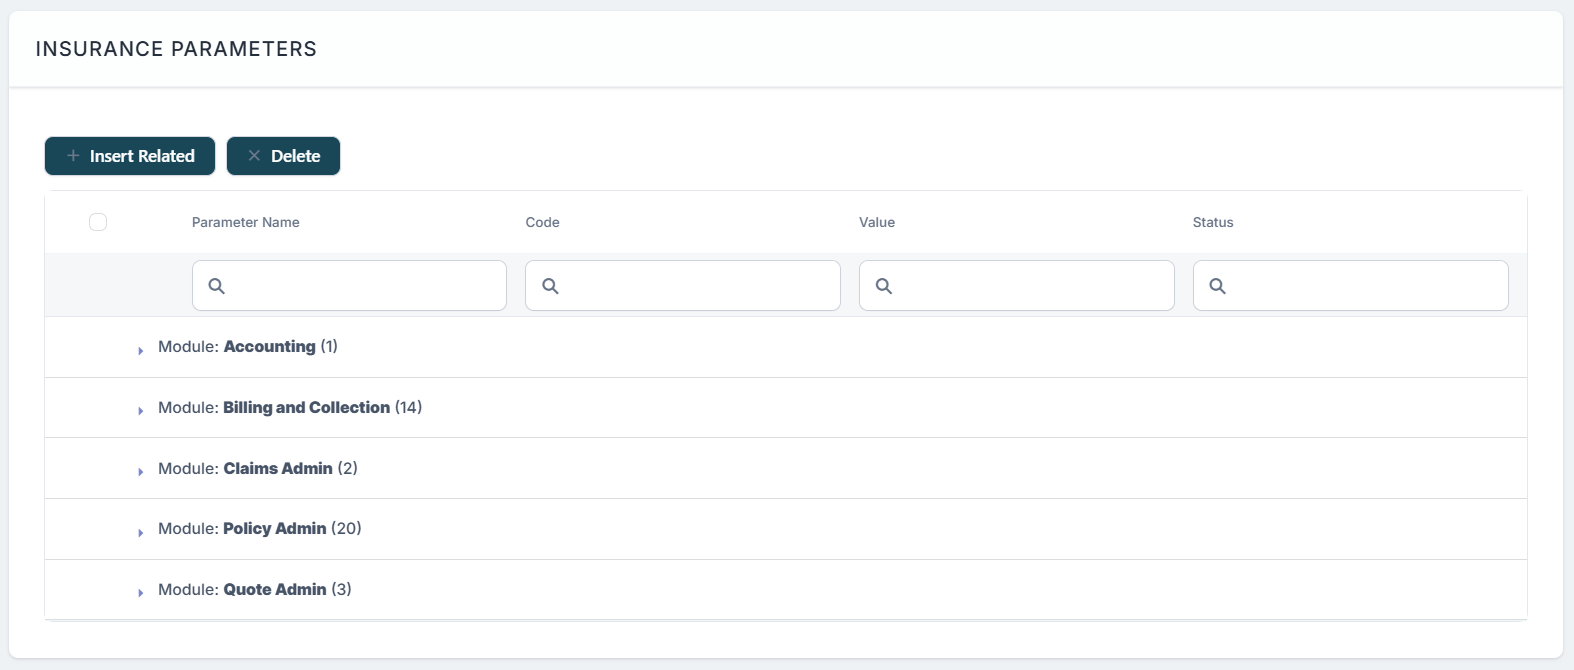Screen dimensions: 1574x670
Task: Expand the Quote Admin module arrow
Action: coord(141,592)
